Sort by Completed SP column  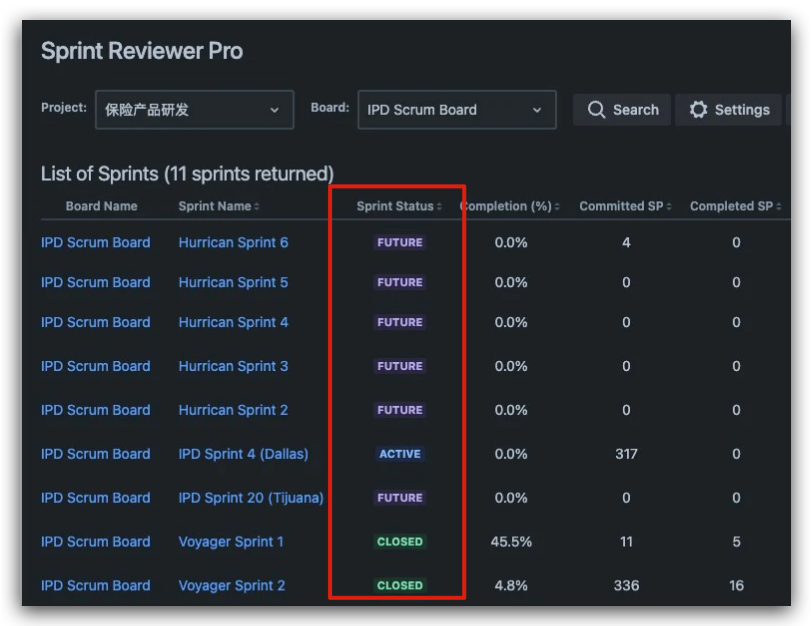(735, 206)
